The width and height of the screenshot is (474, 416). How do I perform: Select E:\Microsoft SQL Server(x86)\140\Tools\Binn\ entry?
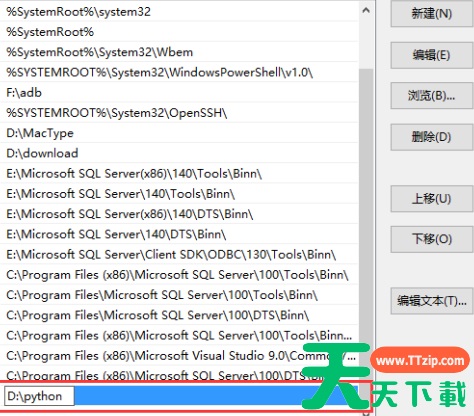tap(179, 174)
